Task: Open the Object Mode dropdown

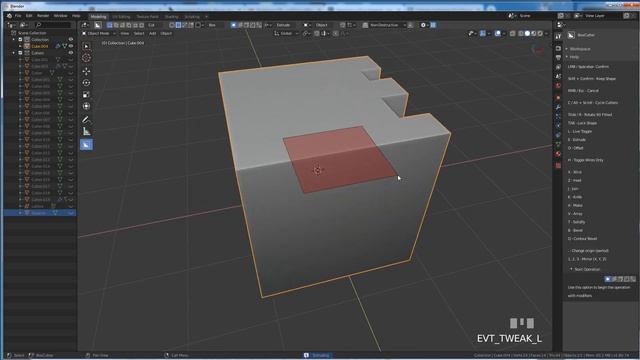Action: click(98, 33)
